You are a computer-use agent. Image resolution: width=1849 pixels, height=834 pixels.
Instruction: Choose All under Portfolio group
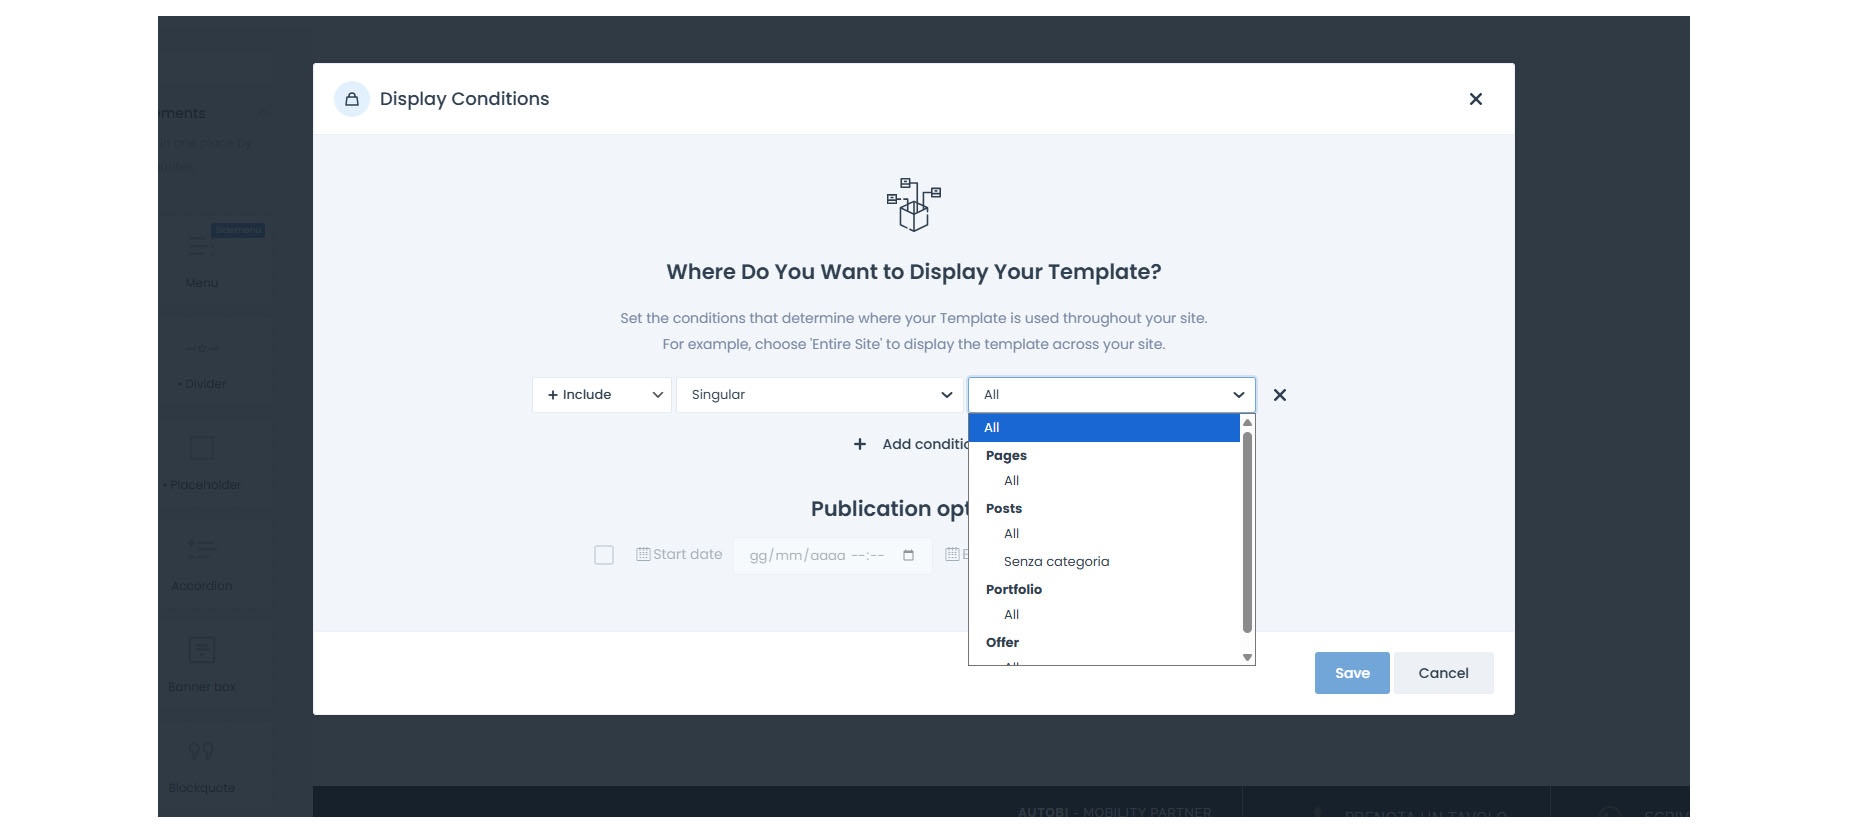pyautogui.click(x=1012, y=615)
